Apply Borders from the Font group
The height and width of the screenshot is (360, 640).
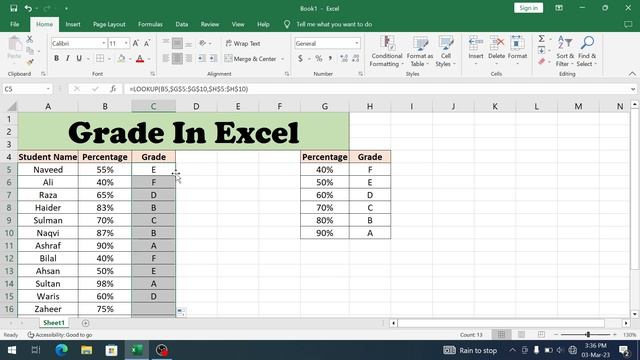[100, 58]
